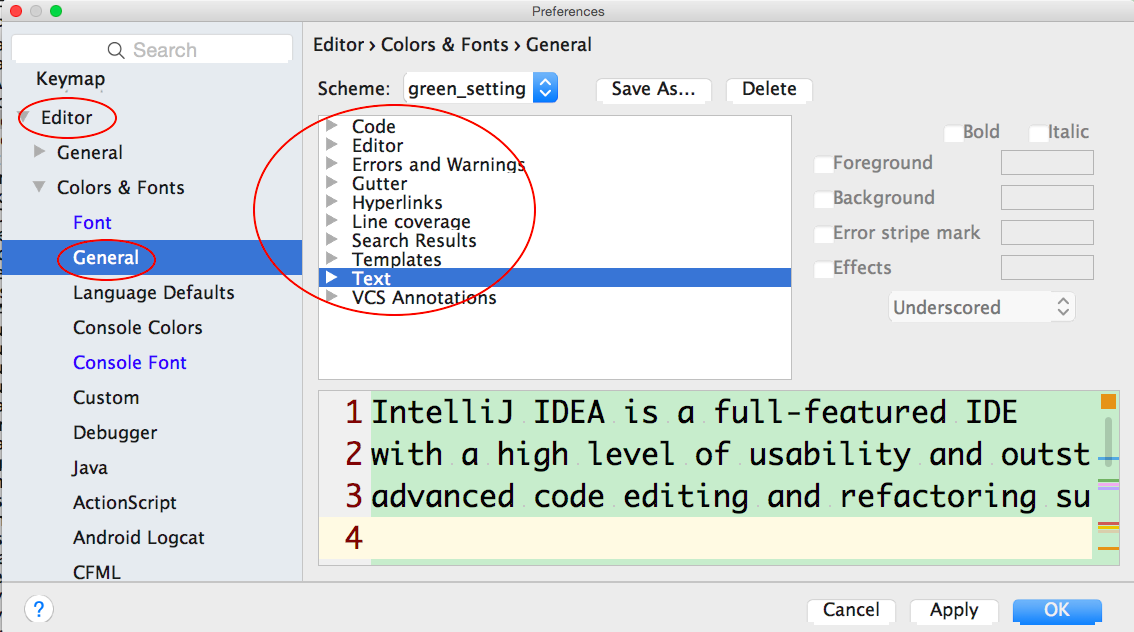This screenshot has width=1134, height=632.
Task: Collapse the Colors & Fonts node
Action: tap(40, 187)
